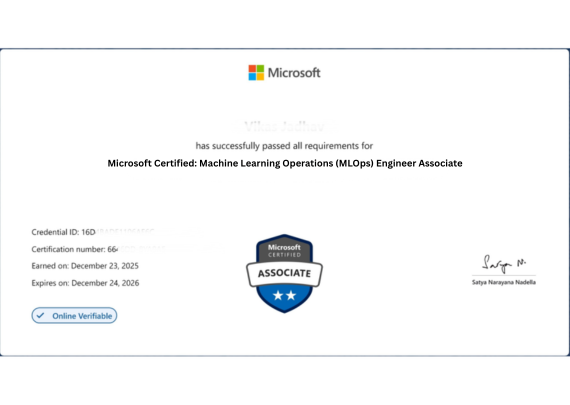Screen dimensions: 570x405
Task: Click the Online Verifiable badge button
Action: pos(74,316)
